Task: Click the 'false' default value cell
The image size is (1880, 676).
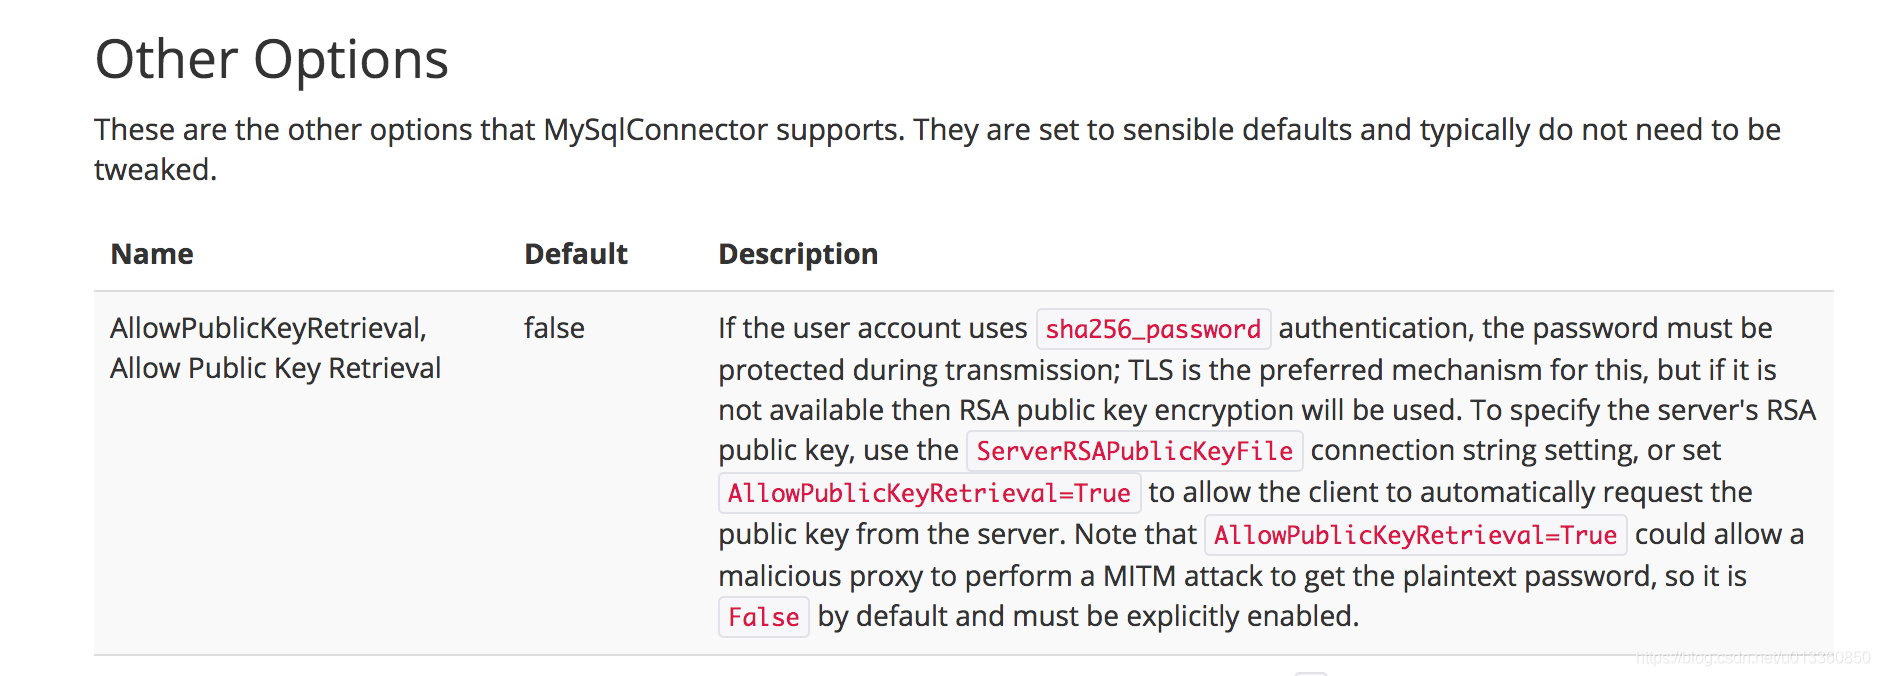Action: (554, 328)
